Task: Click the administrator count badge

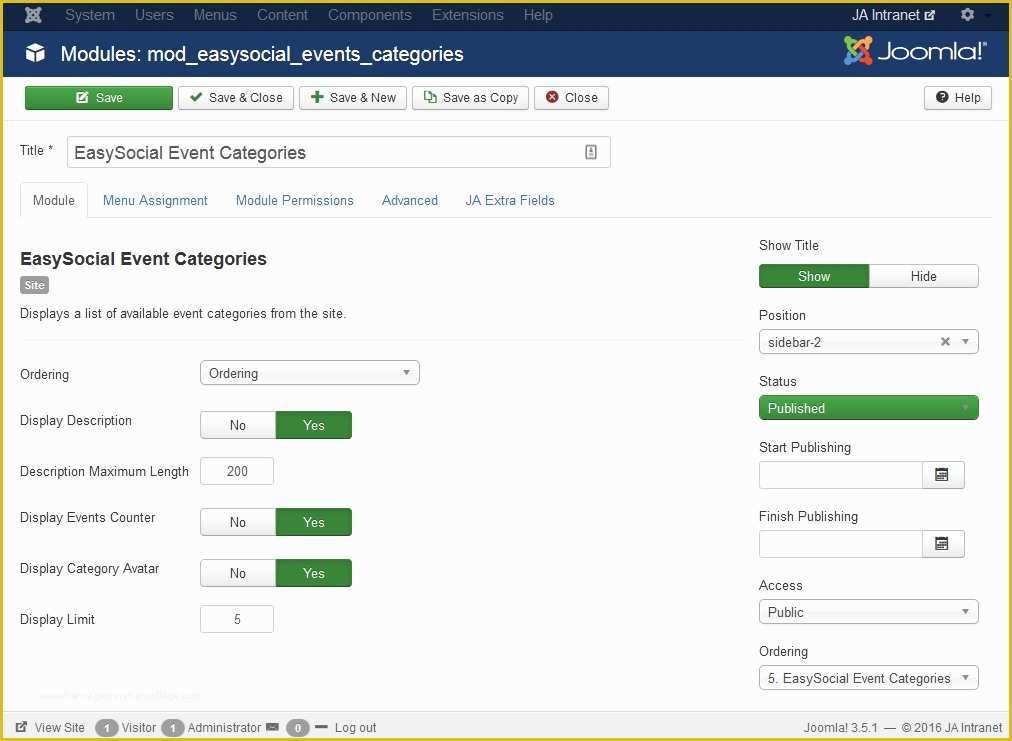Action: (173, 728)
